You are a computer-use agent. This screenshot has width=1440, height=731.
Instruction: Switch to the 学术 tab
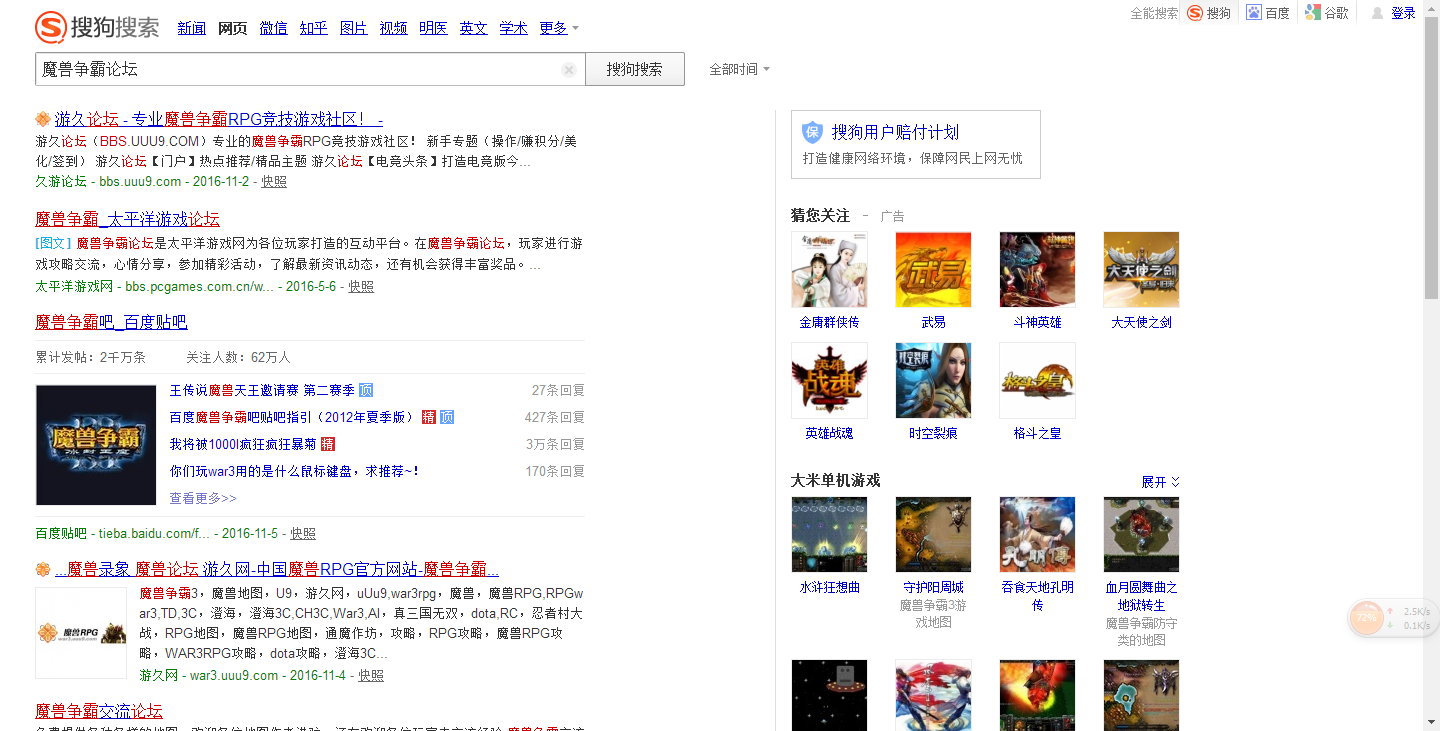513,28
